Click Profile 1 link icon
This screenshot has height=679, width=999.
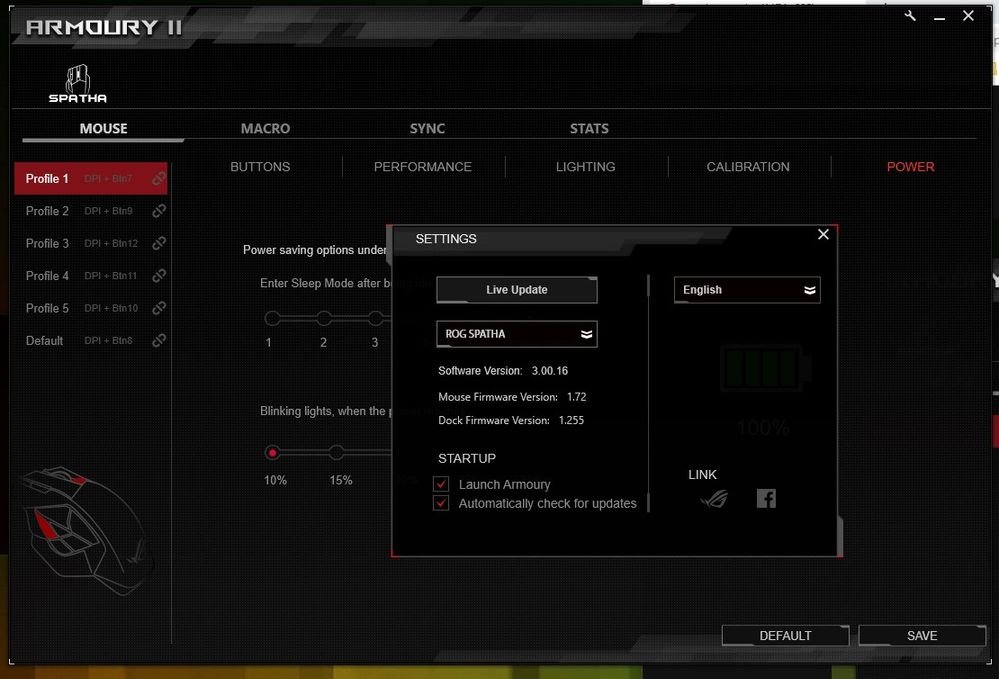(x=159, y=178)
